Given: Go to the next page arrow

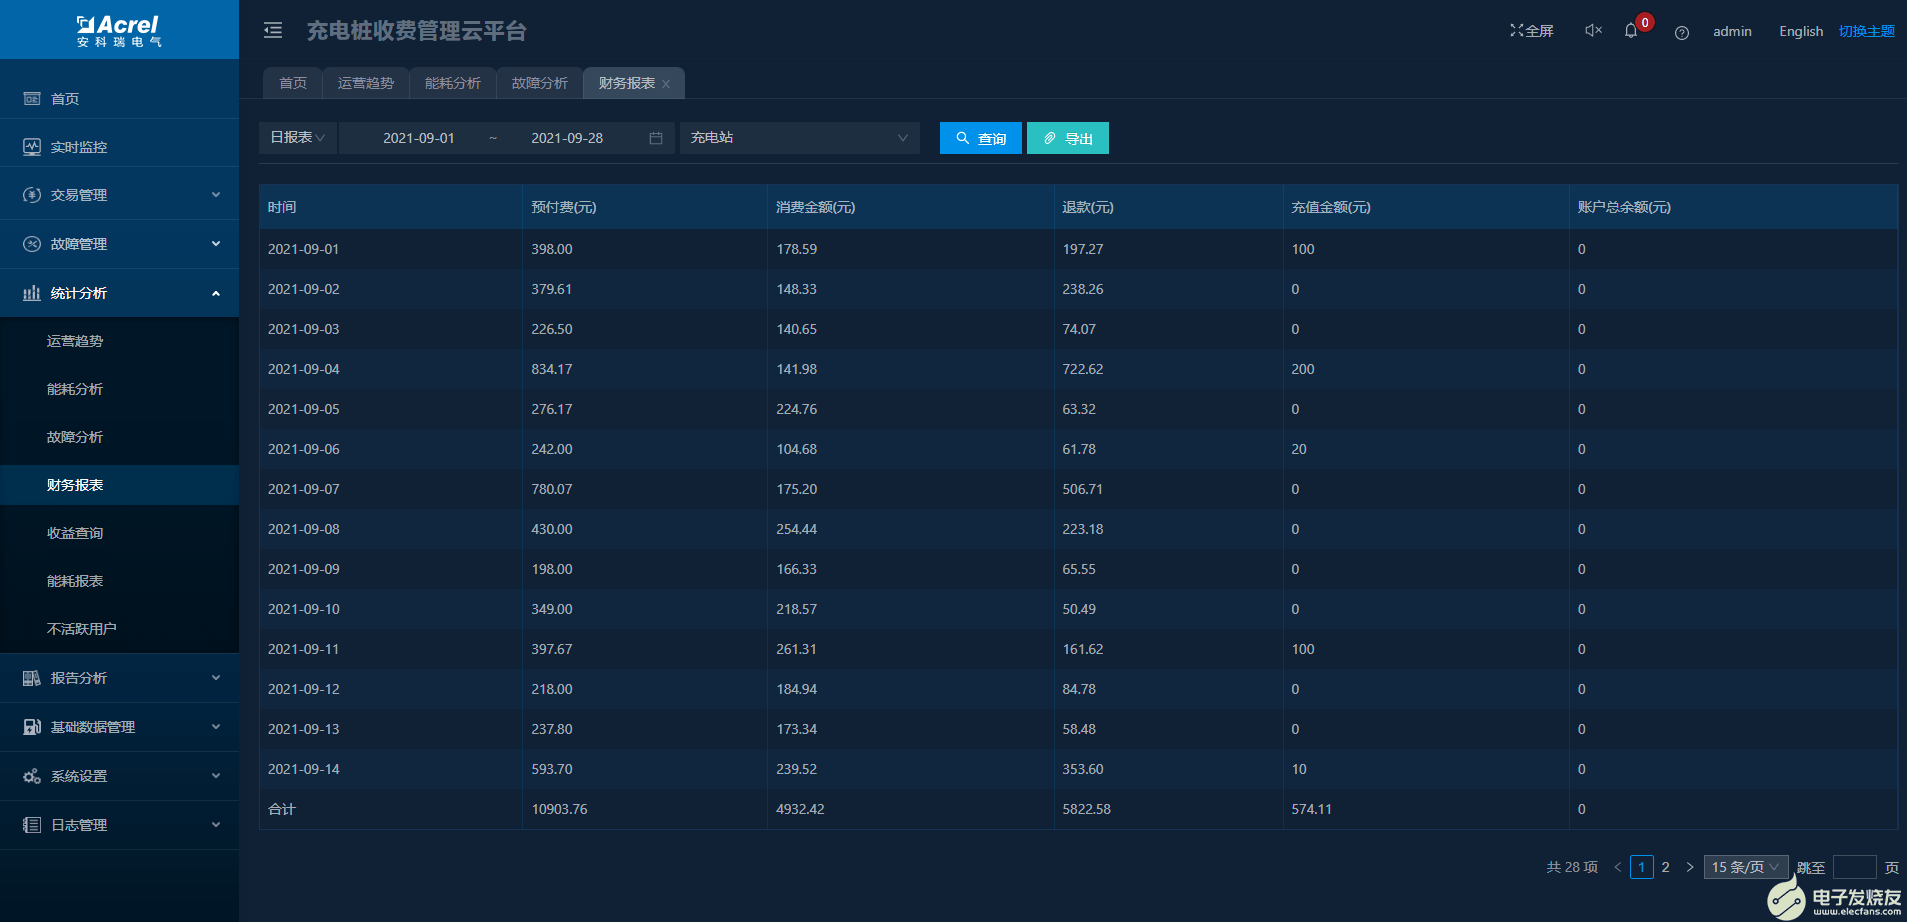Looking at the screenshot, I should pyautogui.click(x=1690, y=867).
